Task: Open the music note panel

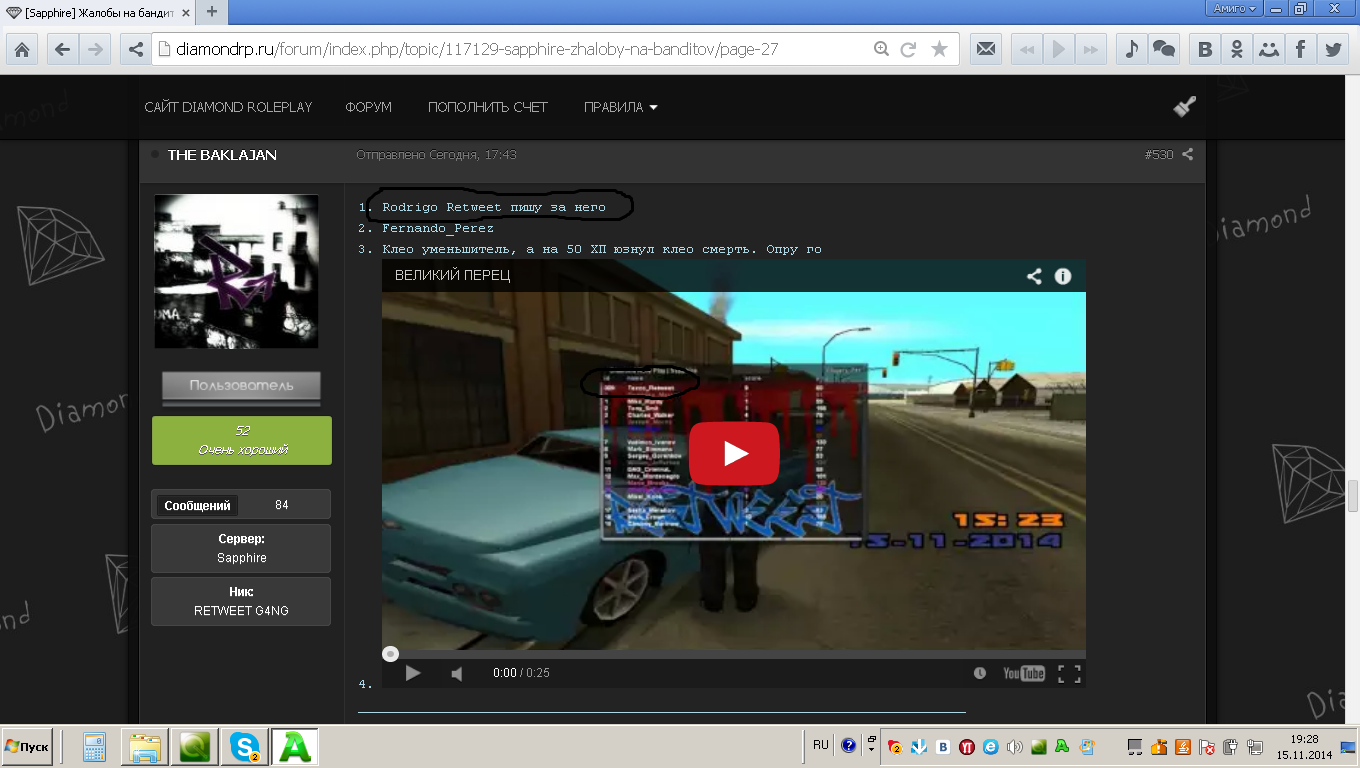Action: tap(1131, 49)
